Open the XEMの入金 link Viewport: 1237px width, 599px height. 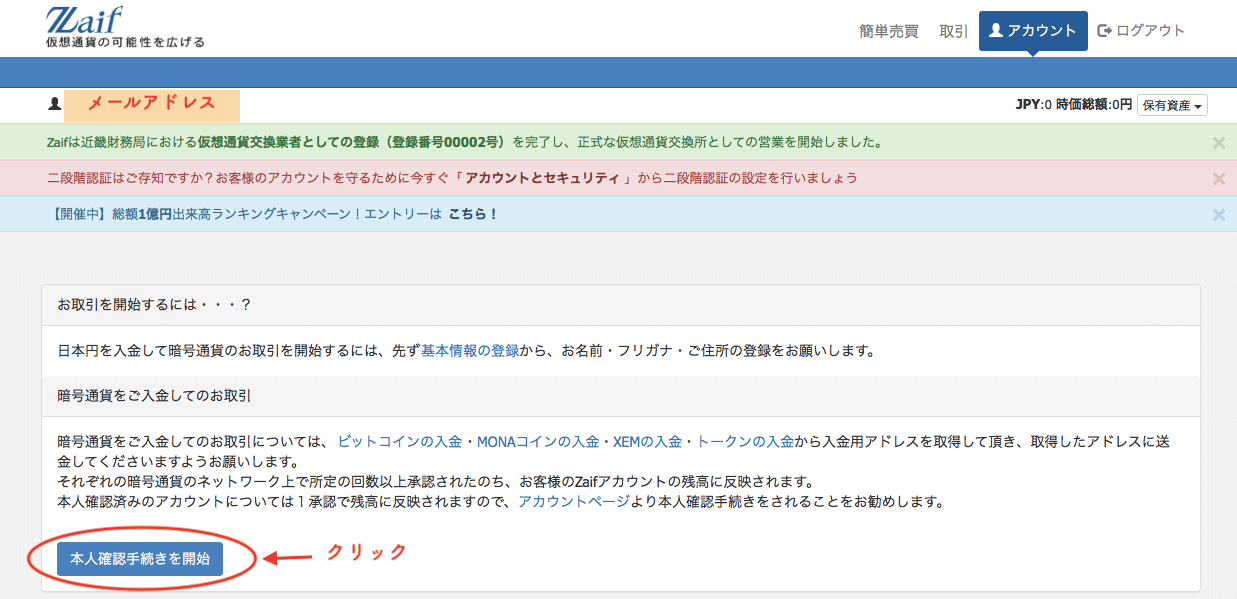tap(647, 441)
